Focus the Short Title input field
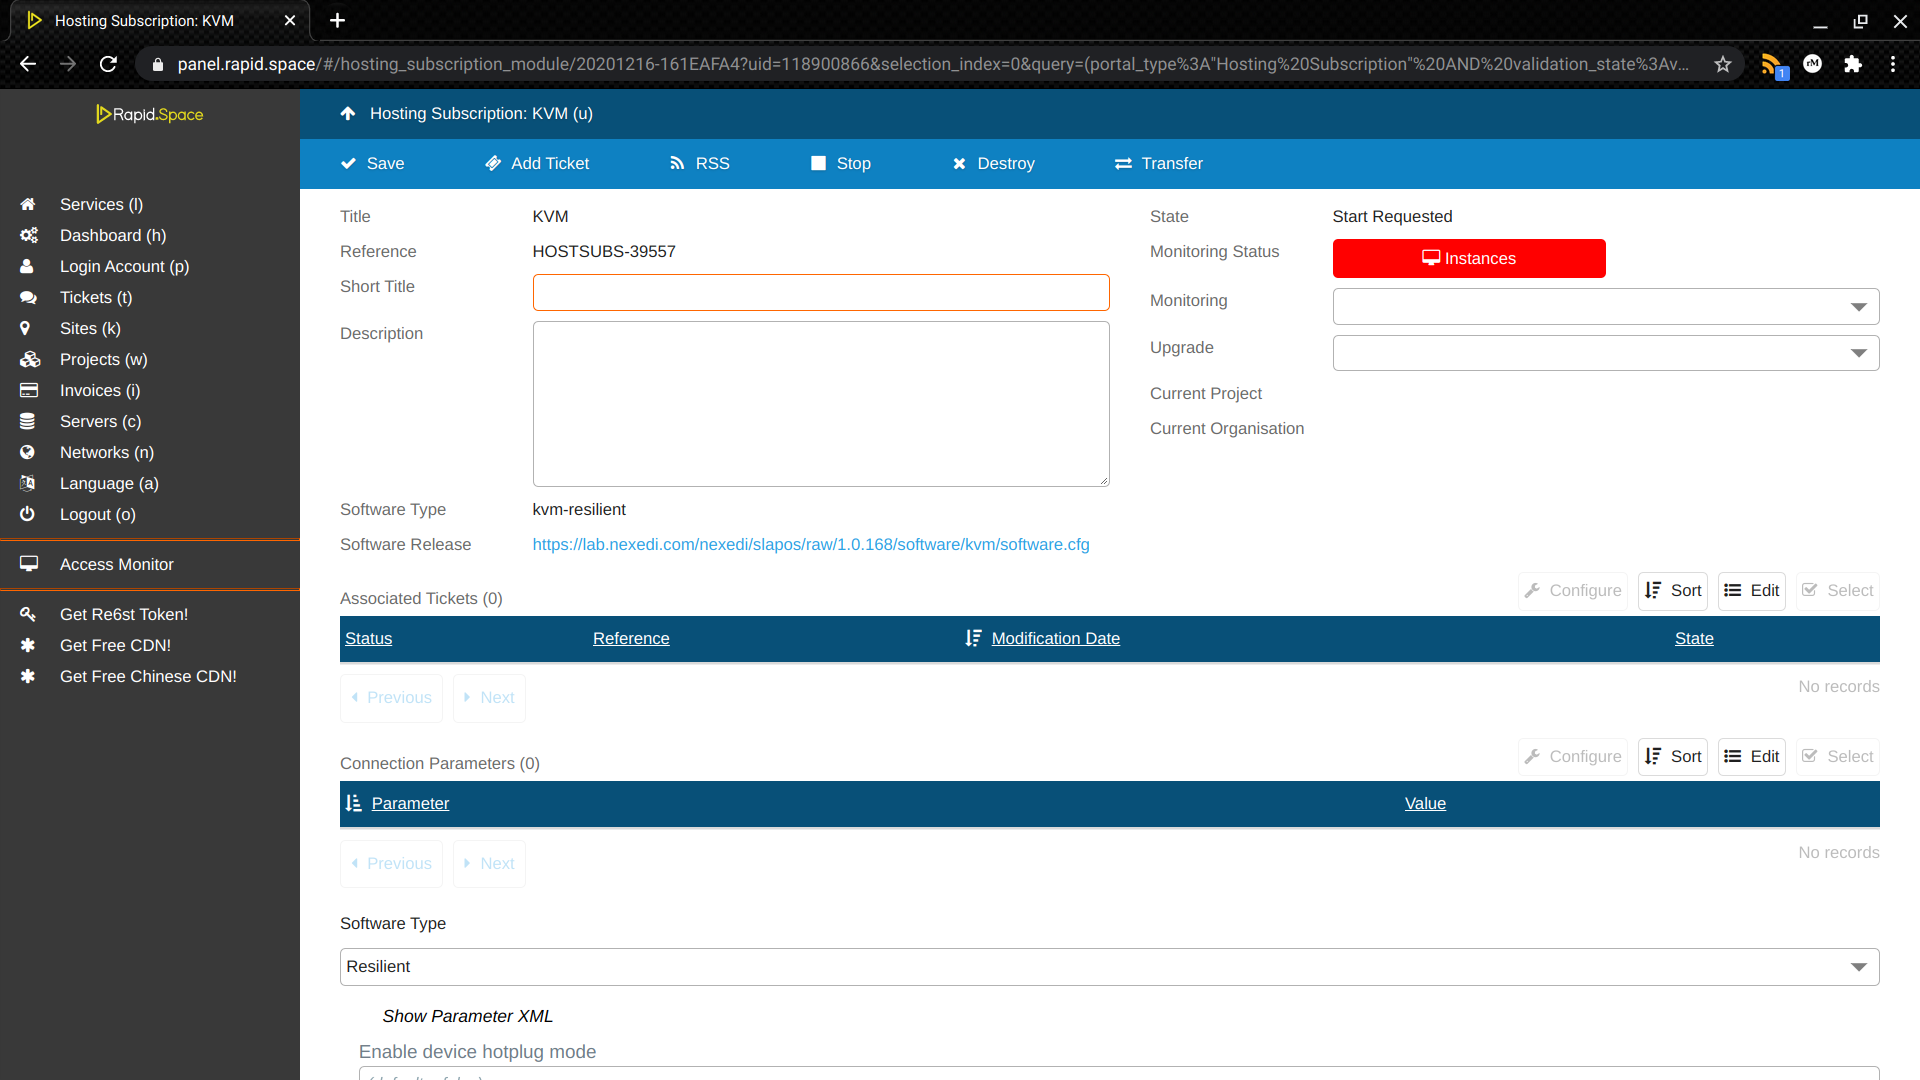This screenshot has height=1080, width=1920. (821, 292)
